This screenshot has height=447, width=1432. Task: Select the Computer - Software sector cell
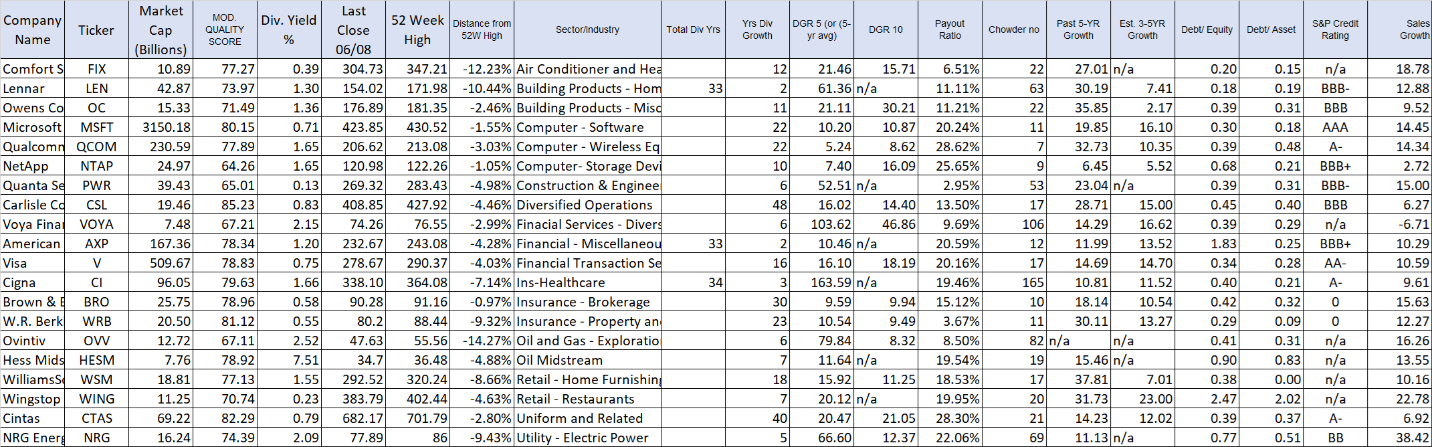[x=588, y=127]
